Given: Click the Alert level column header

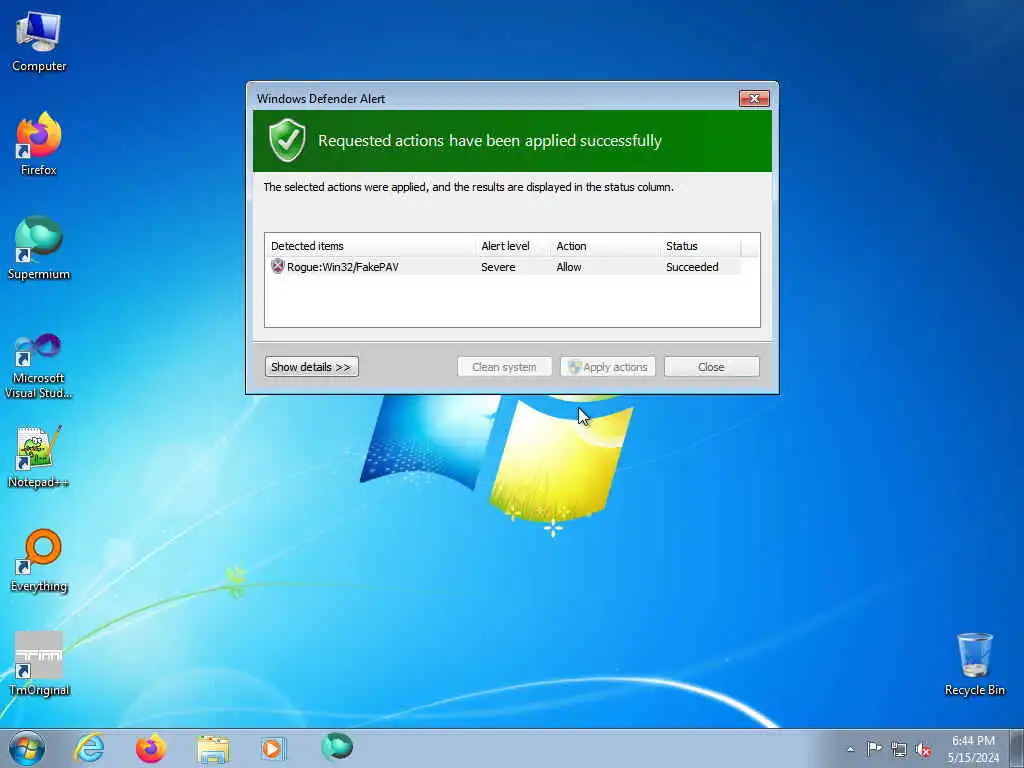Looking at the screenshot, I should (x=513, y=246).
